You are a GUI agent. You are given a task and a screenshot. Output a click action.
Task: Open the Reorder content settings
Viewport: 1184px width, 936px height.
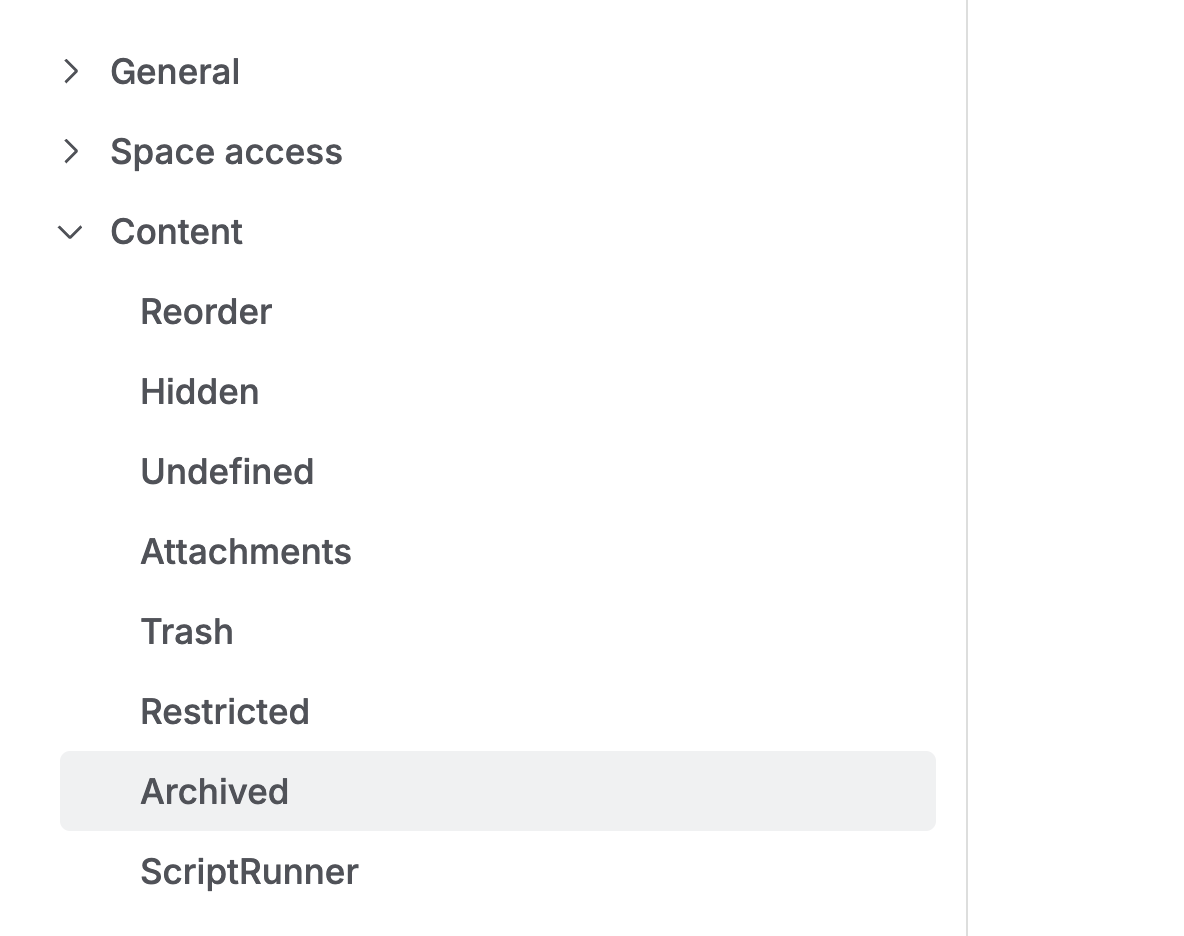[x=206, y=311]
